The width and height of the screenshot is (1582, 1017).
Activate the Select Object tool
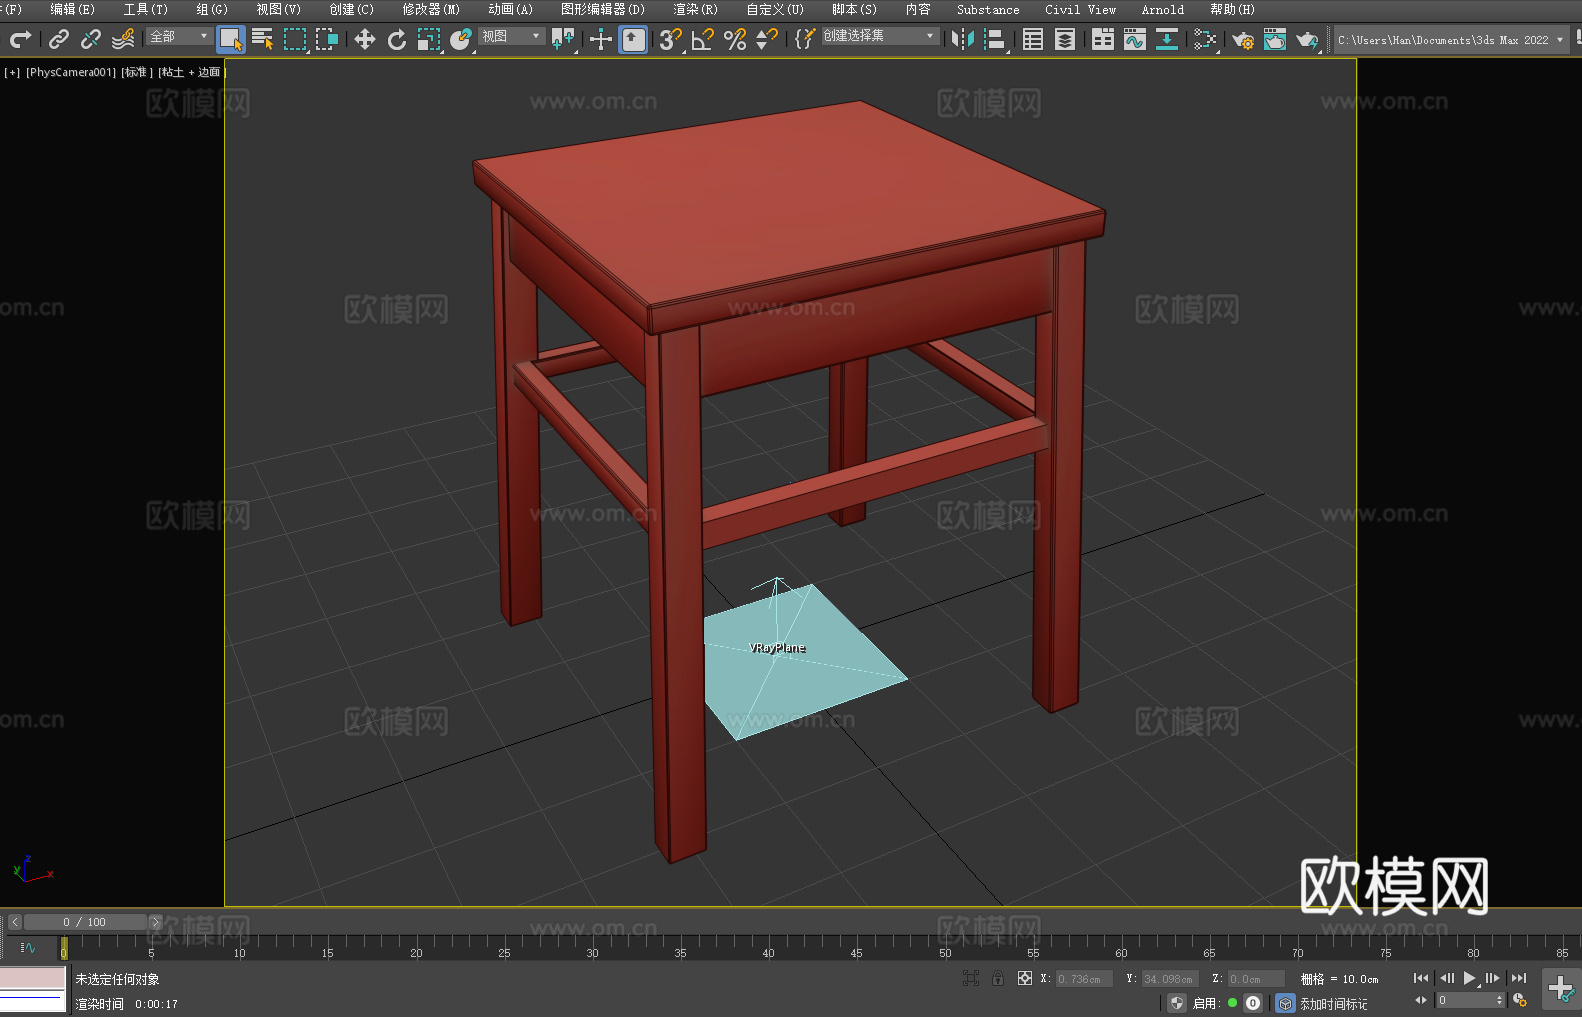(x=231, y=39)
